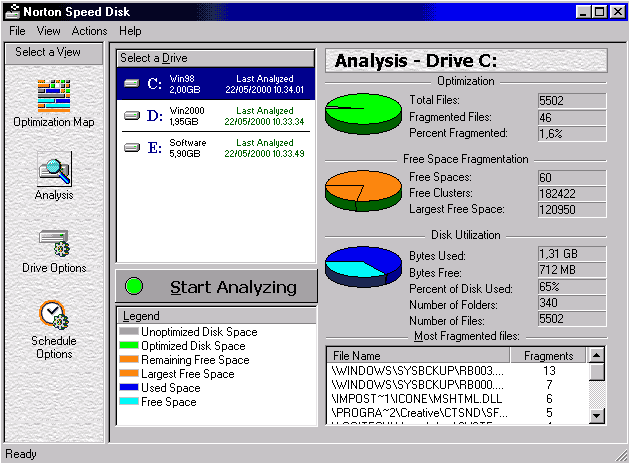This screenshot has height=463, width=629.
Task: Select the drive E: Software row
Action: pyautogui.click(x=216, y=148)
